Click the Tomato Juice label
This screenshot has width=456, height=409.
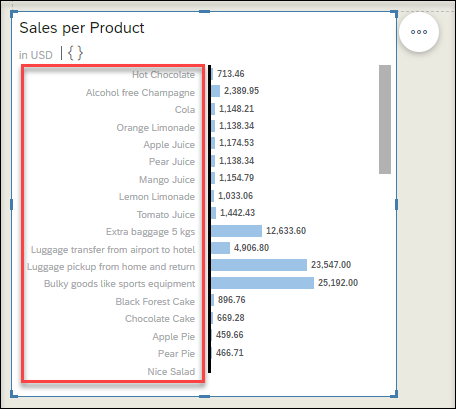click(166, 214)
